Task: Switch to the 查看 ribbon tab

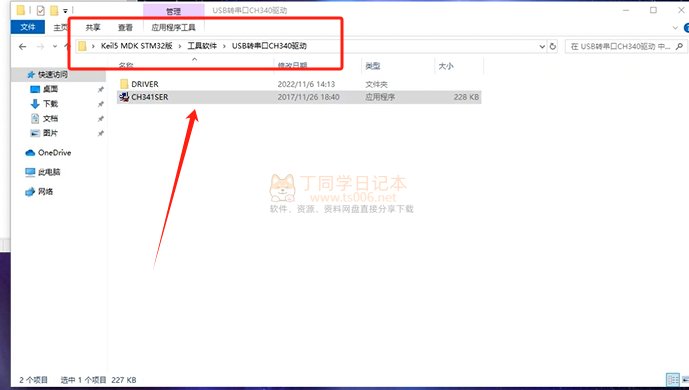Action: tap(125, 28)
